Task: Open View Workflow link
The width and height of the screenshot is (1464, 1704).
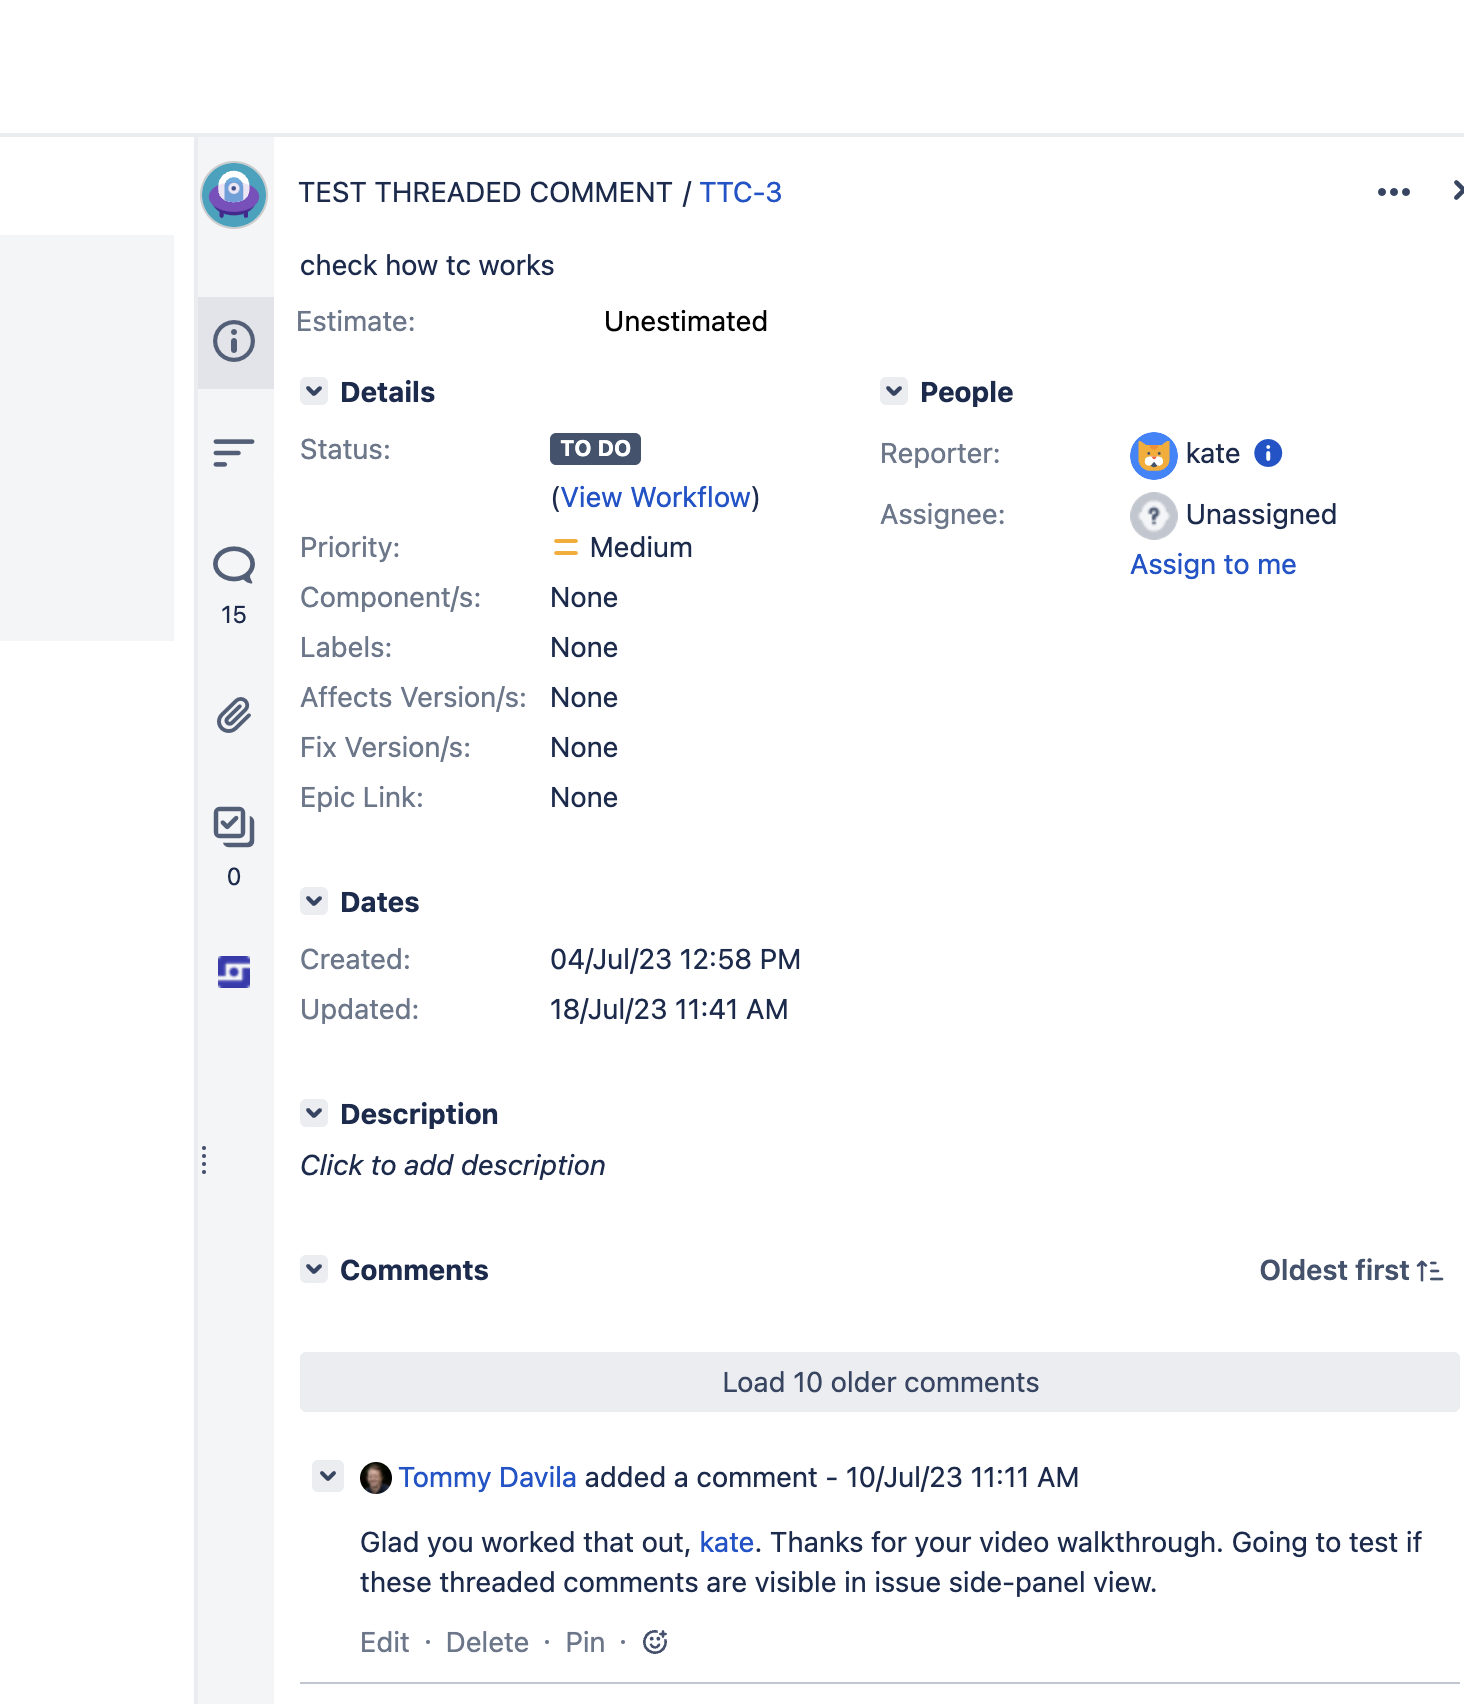Action: click(655, 497)
